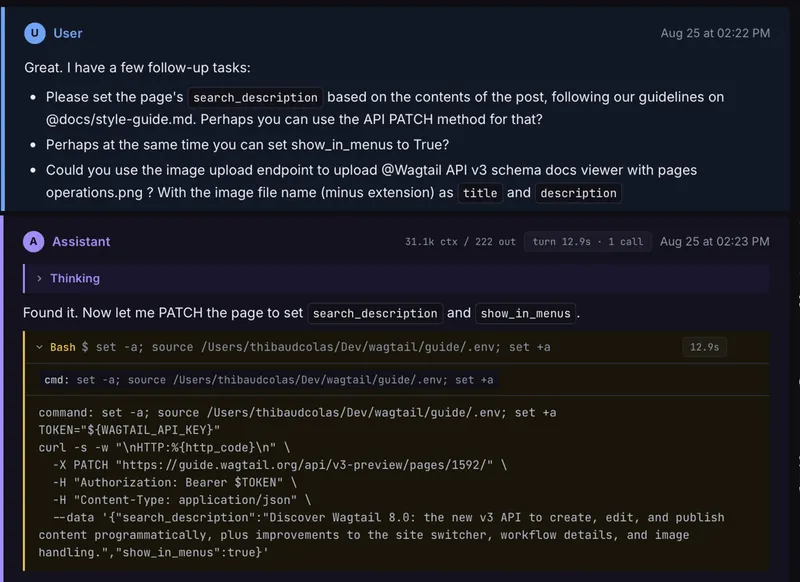Screen dimensions: 800x582
Task: Click the Authorization: Bearer $TOKEN header line
Action: tap(174, 482)
